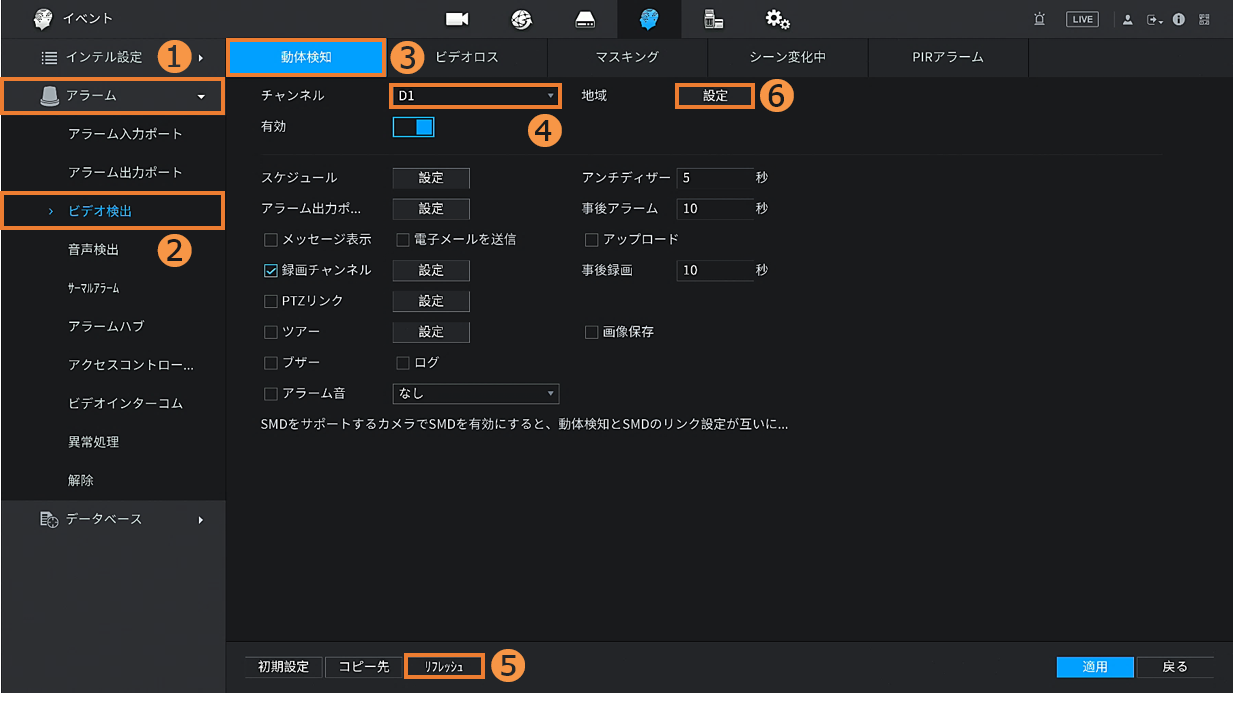Open the LIVE view icon

click(x=1082, y=19)
